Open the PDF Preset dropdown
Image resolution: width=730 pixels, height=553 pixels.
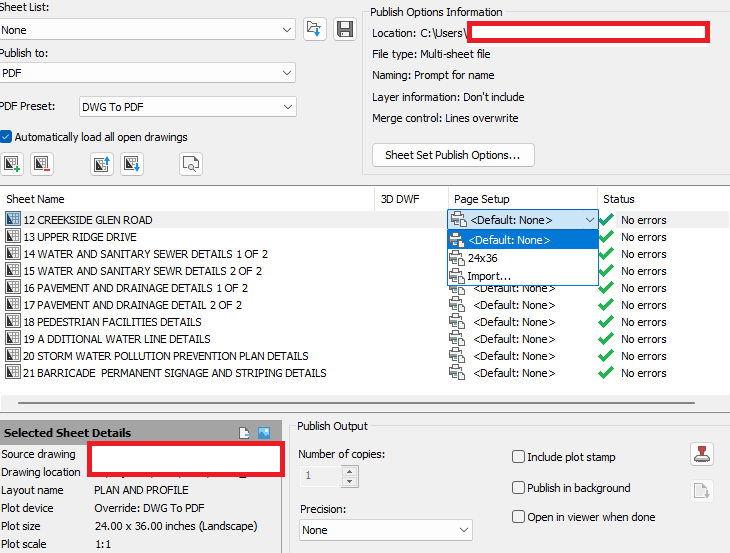click(x=188, y=107)
